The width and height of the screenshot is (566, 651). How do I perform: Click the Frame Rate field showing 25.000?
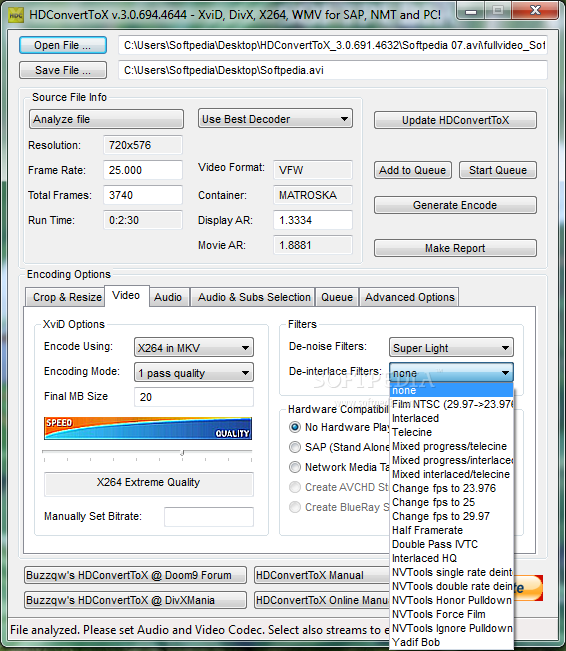[x=143, y=170]
